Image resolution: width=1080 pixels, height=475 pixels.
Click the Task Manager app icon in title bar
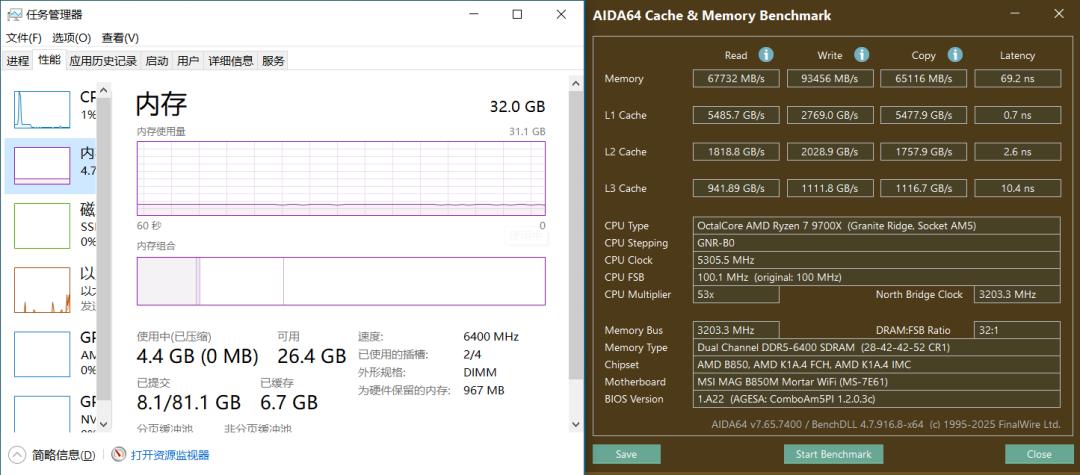[x=13, y=14]
